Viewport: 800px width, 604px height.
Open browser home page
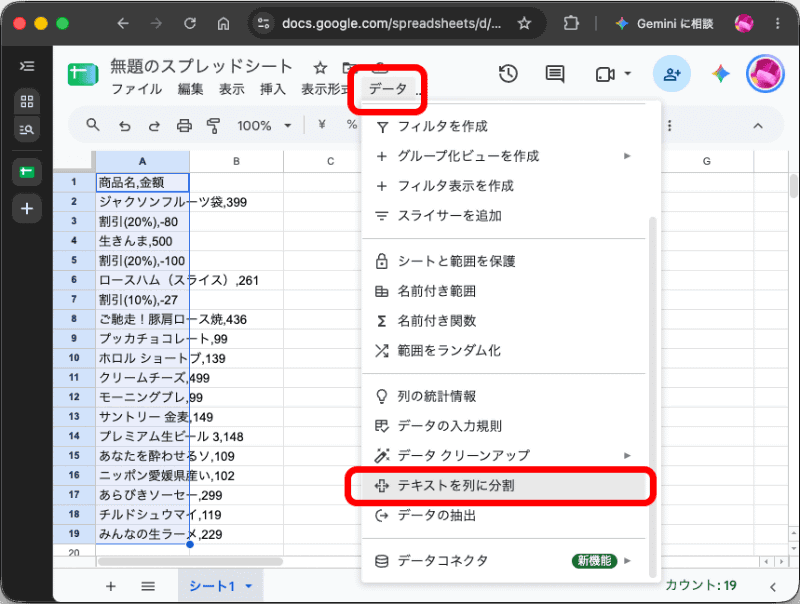[x=223, y=23]
